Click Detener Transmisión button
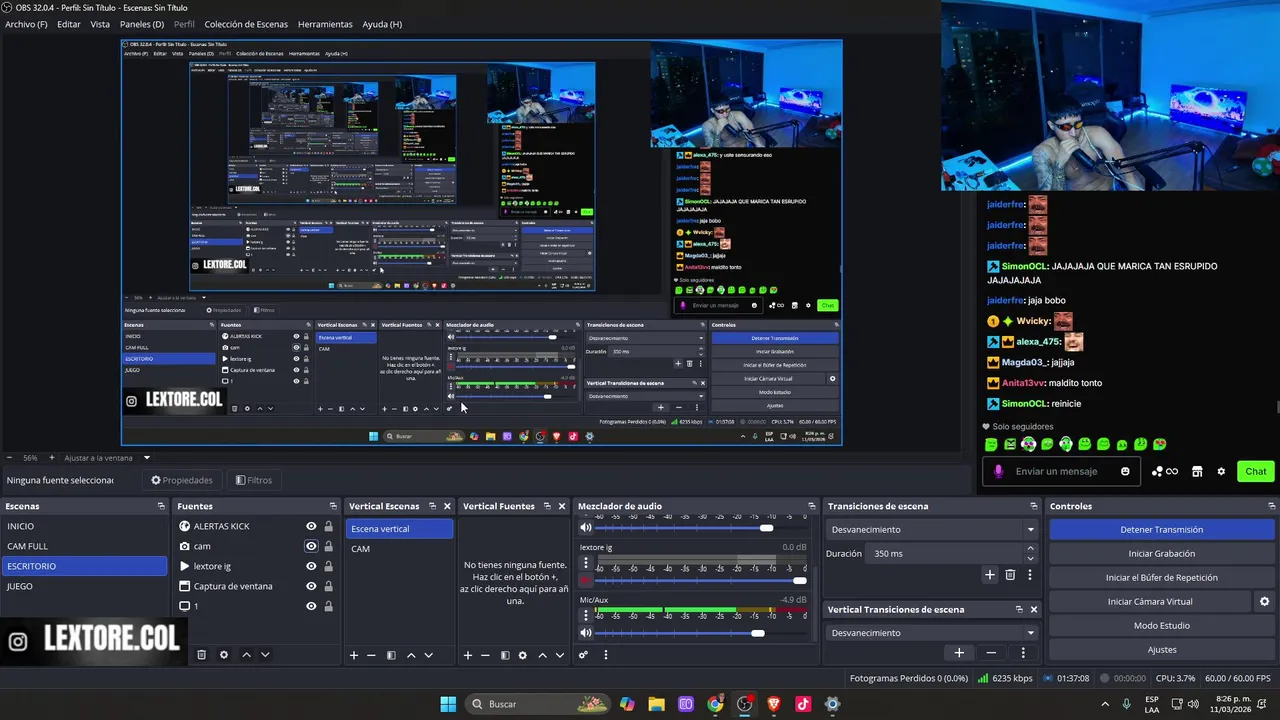 1161,530
